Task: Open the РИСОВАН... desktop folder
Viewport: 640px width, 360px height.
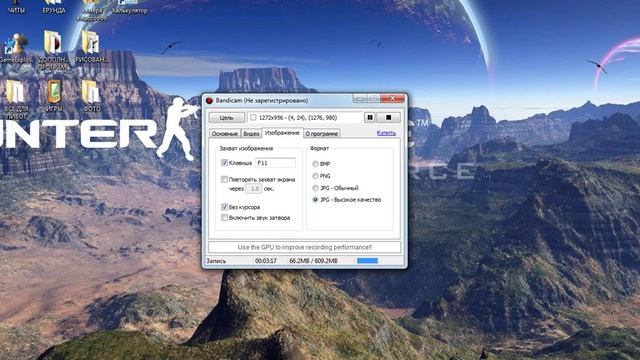Action: point(91,47)
